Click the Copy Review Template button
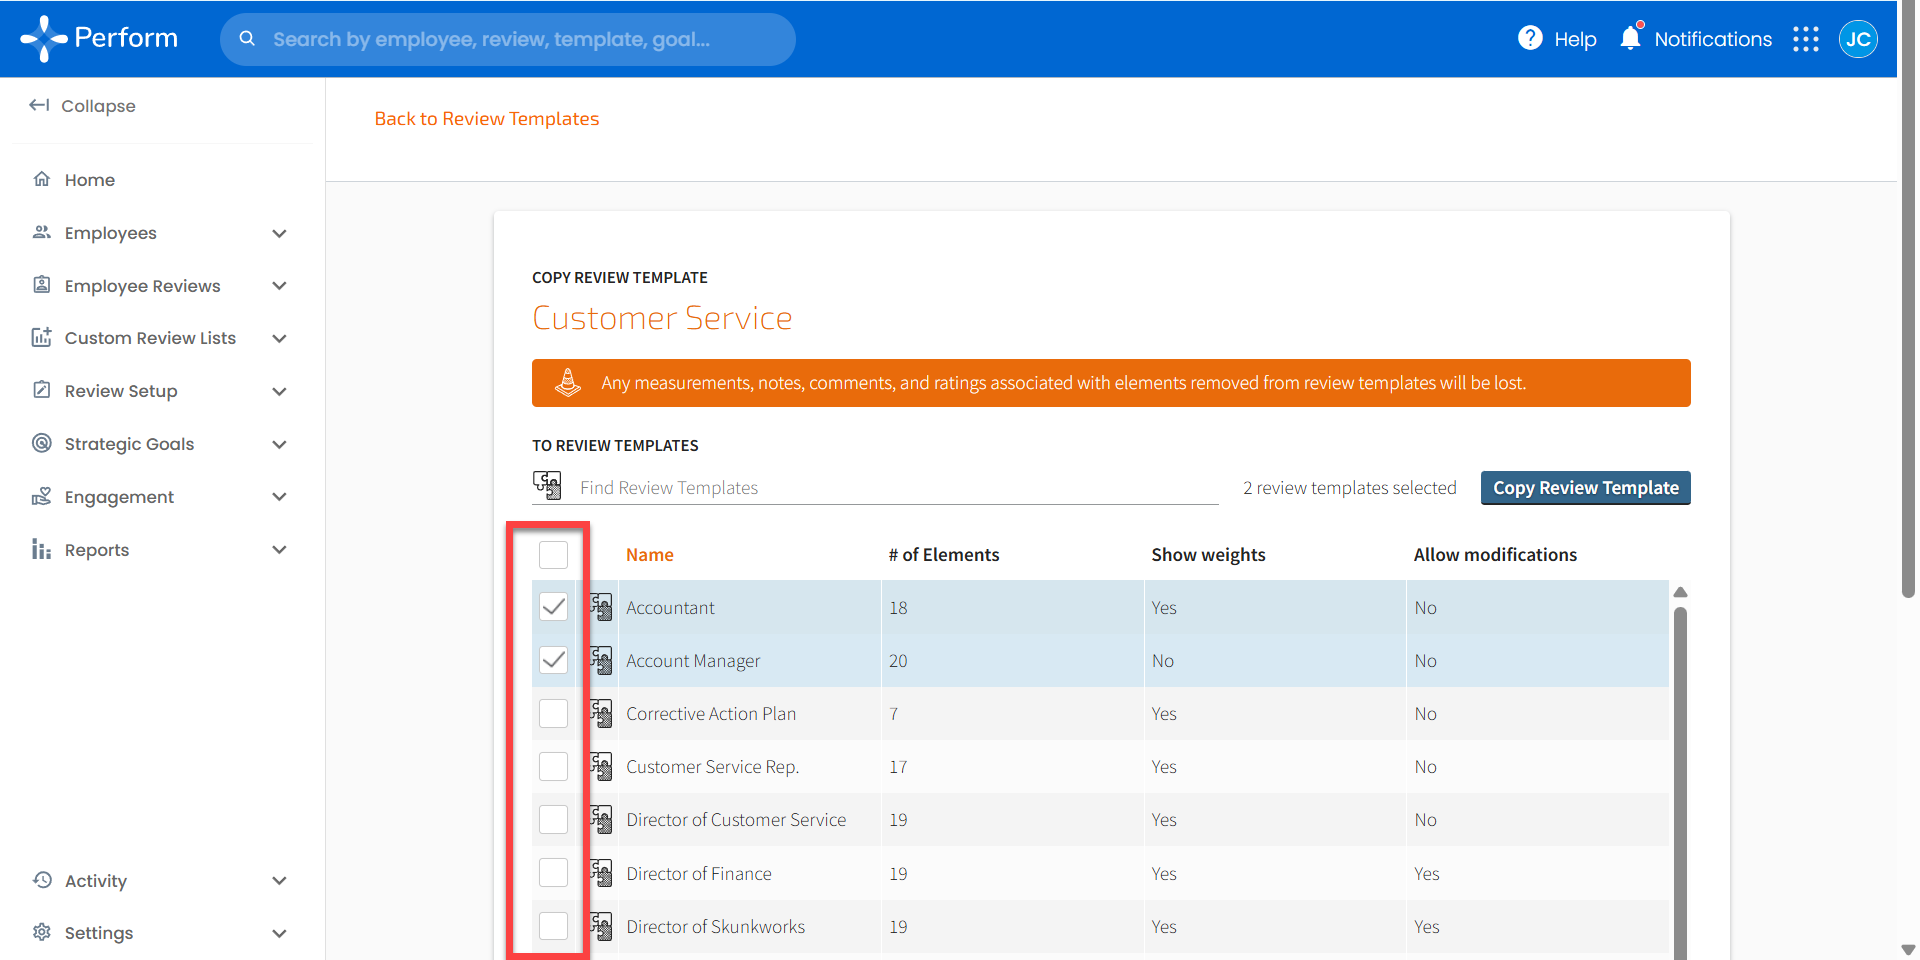 coord(1585,488)
